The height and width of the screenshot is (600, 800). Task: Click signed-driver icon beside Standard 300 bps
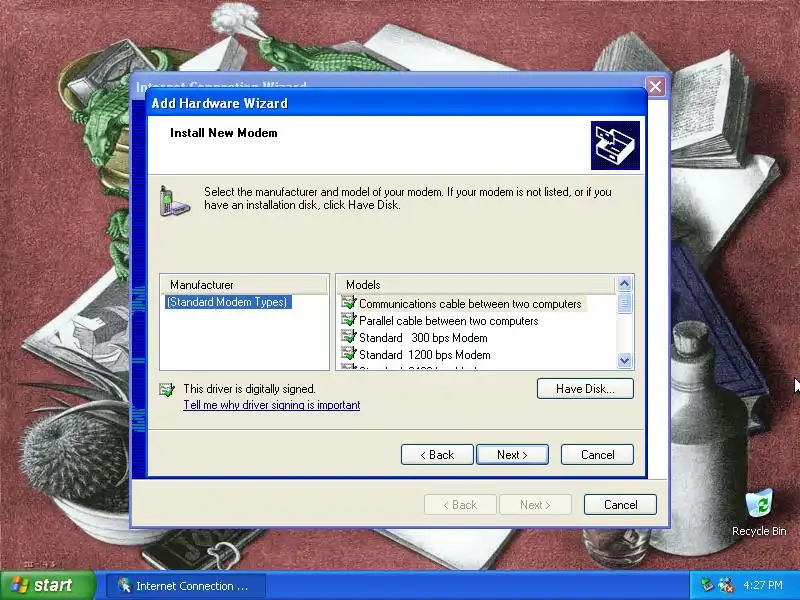[x=348, y=337]
